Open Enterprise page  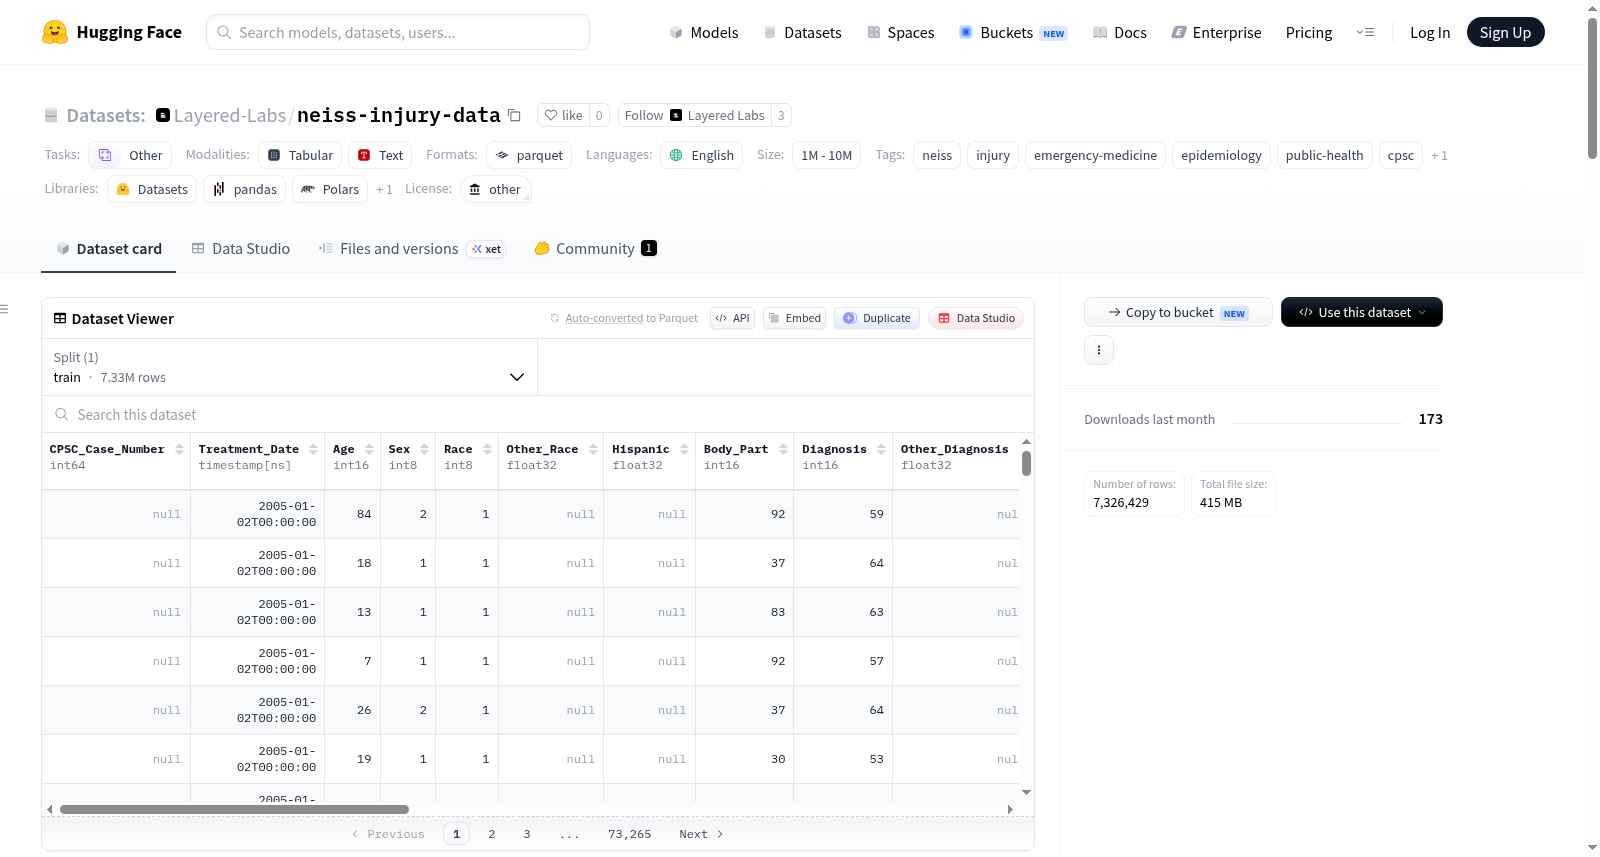coord(1216,32)
